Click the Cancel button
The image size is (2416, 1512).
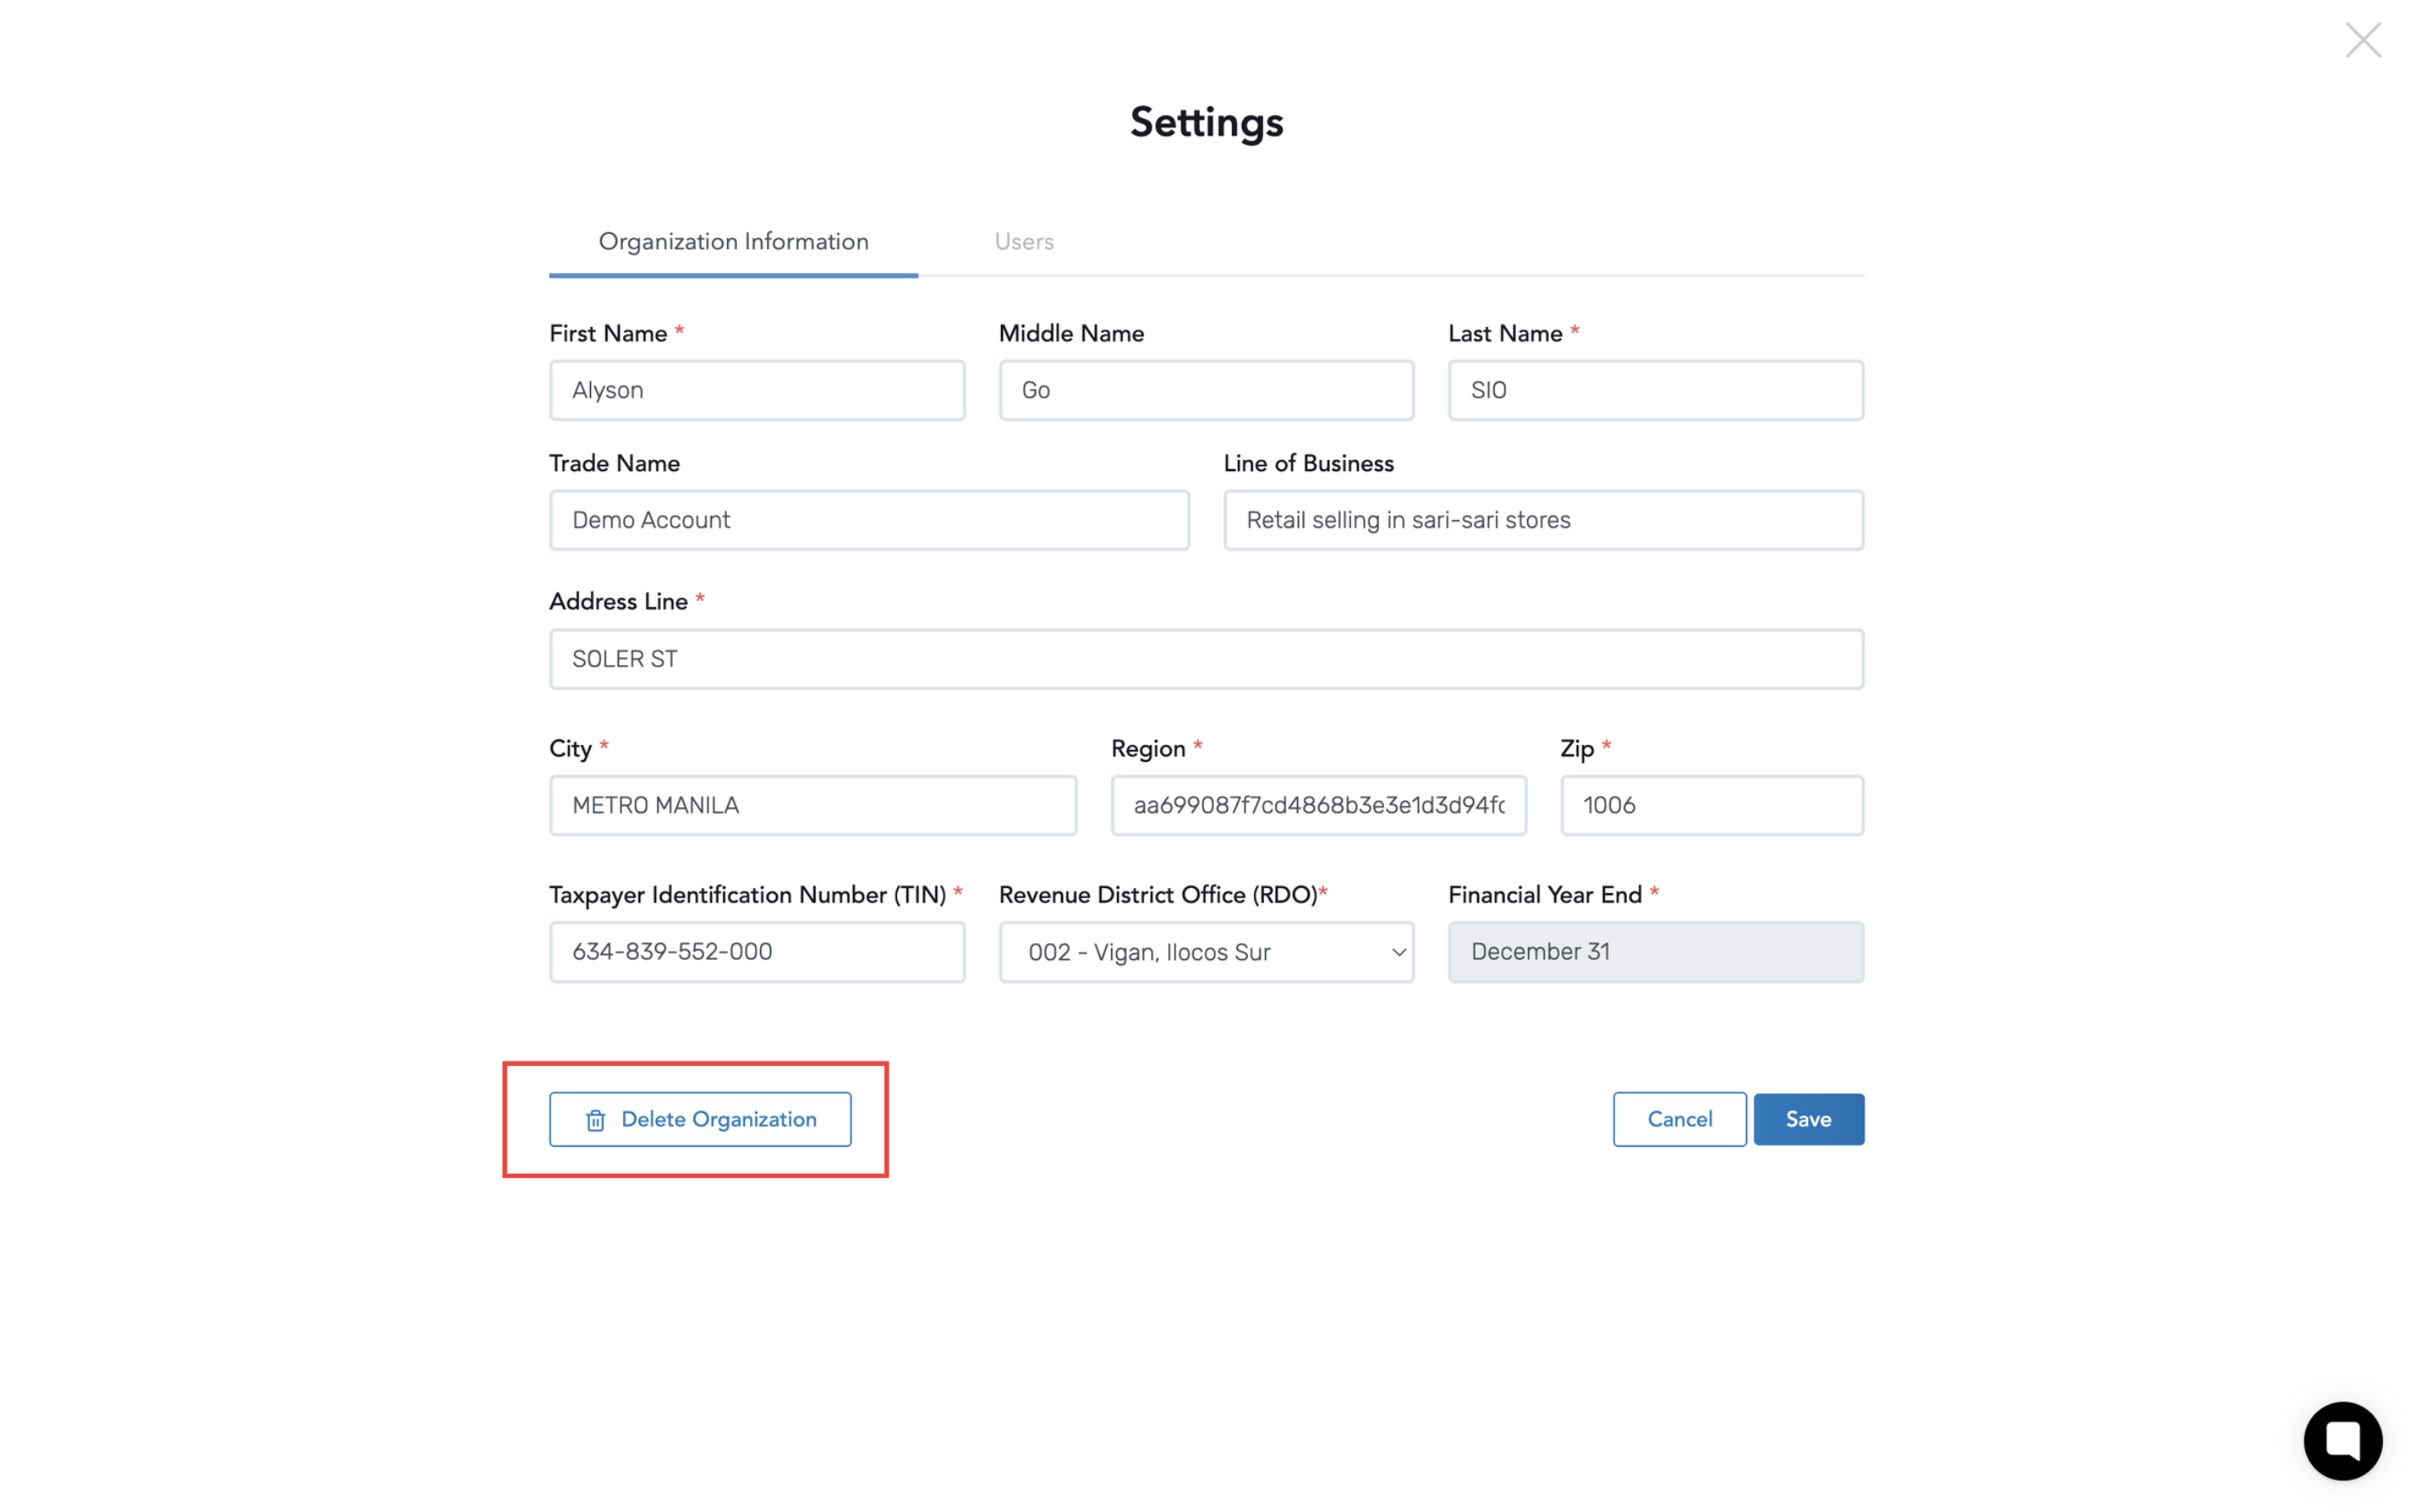1678,1119
